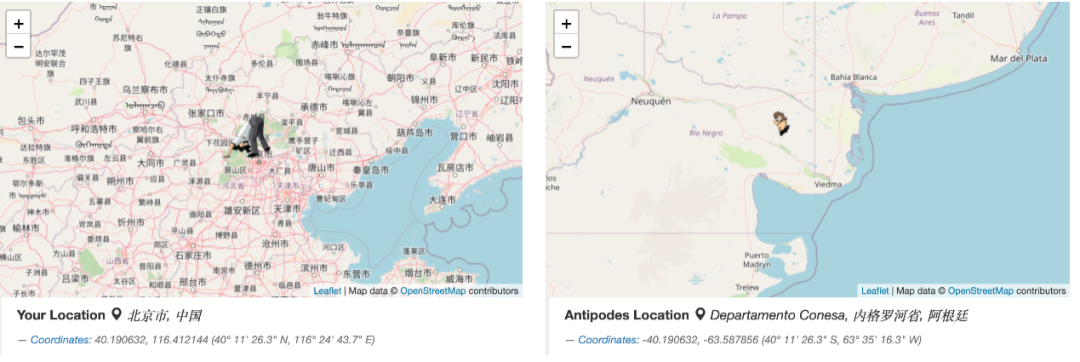Click the 烟台市 city label
Viewport: 1080px width, 362px height.
419,273
